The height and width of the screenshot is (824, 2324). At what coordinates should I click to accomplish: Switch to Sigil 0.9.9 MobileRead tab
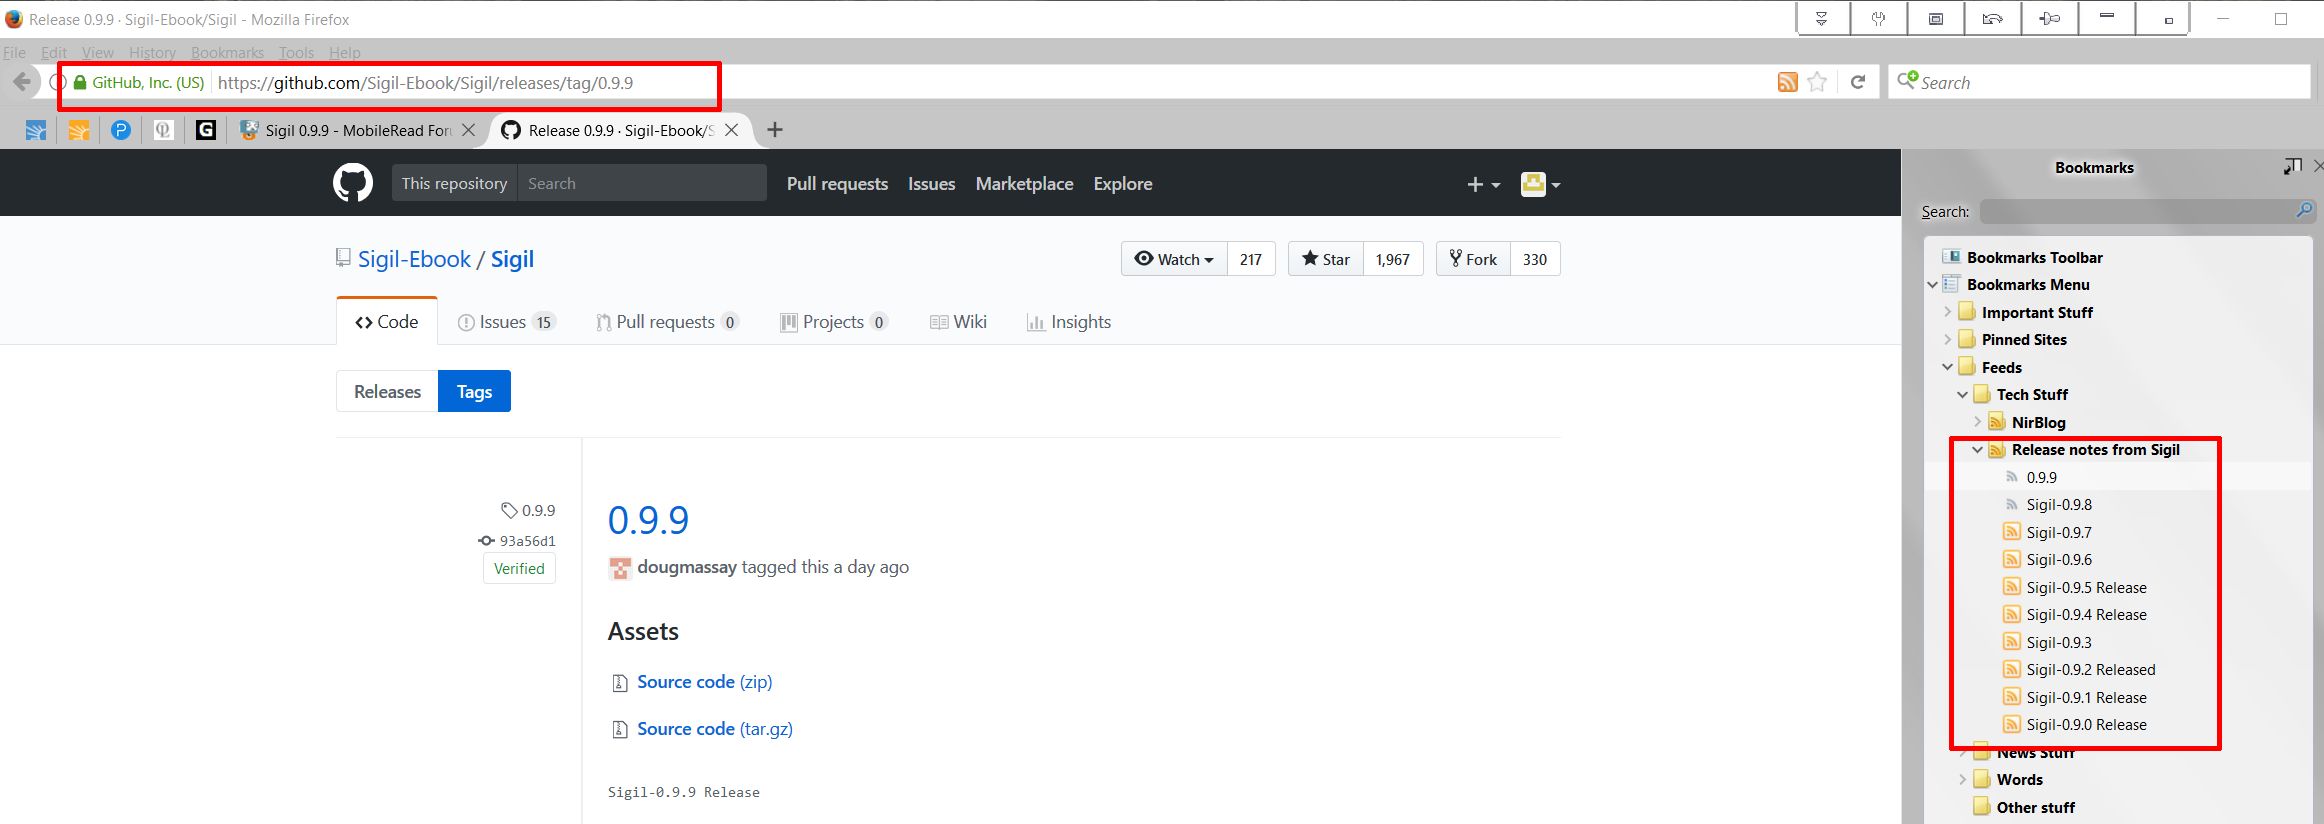point(359,130)
